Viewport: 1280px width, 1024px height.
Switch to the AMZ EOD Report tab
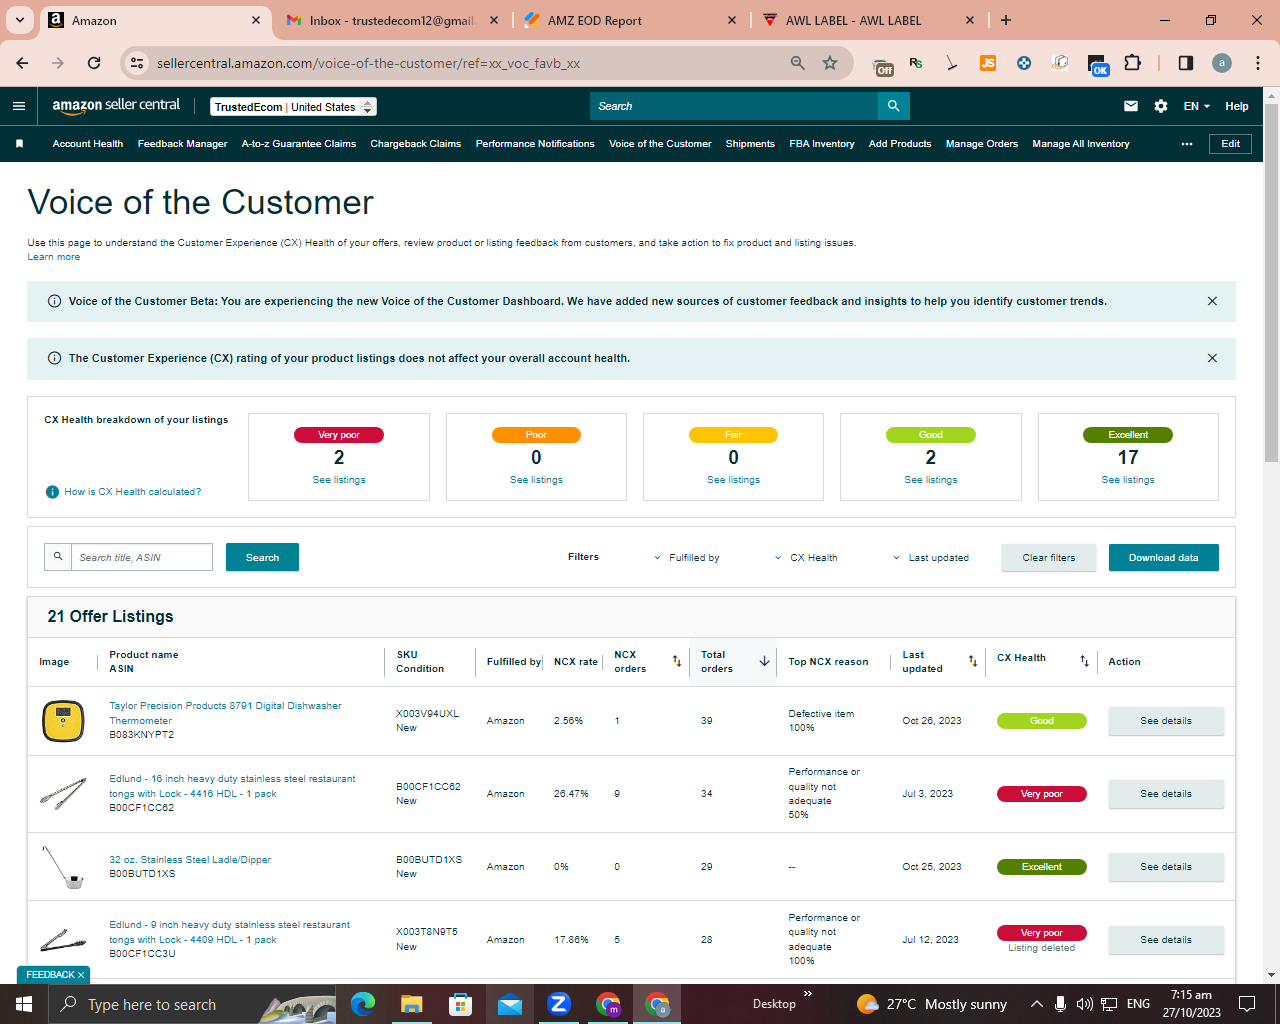[x=630, y=20]
